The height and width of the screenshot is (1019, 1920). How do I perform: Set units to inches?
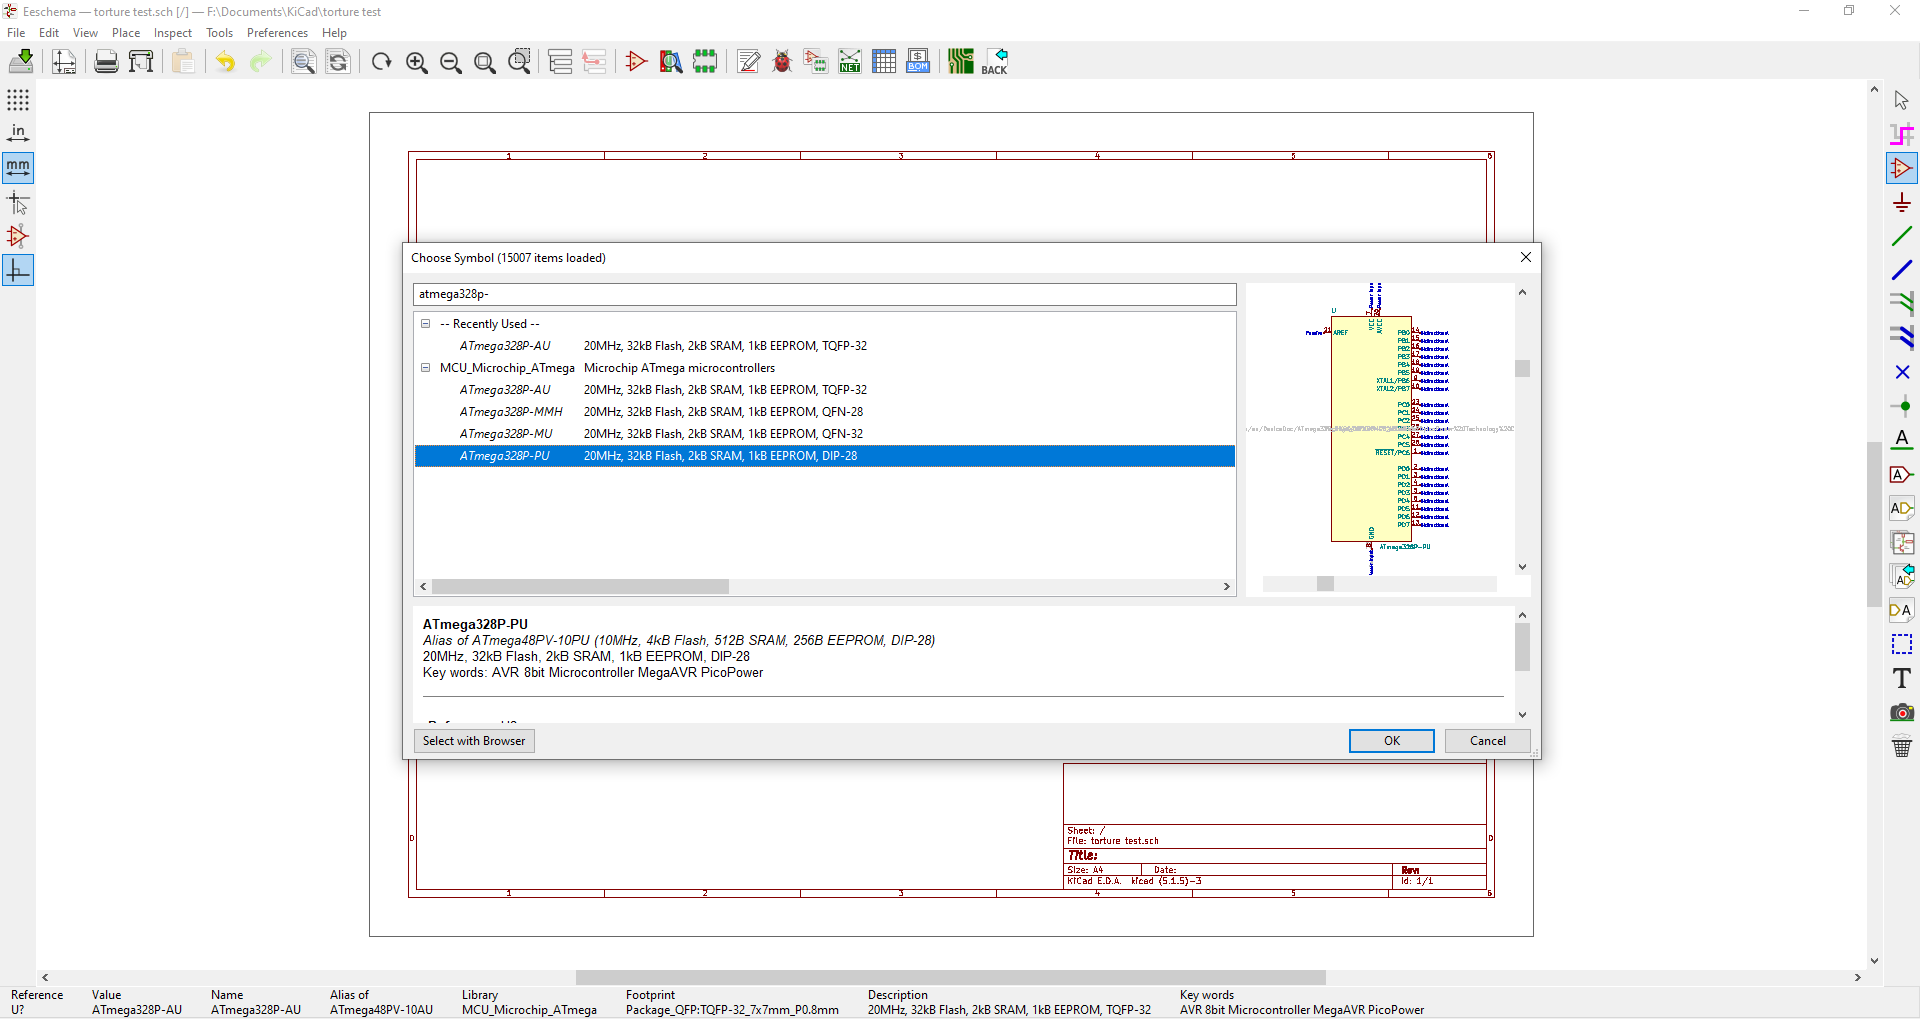[18, 134]
